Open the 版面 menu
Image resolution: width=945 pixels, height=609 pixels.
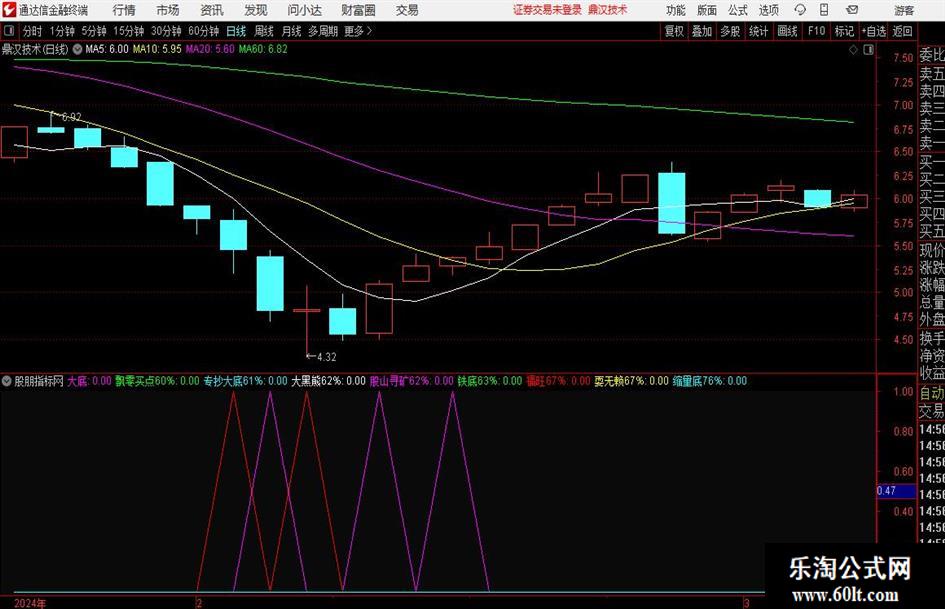tap(707, 10)
